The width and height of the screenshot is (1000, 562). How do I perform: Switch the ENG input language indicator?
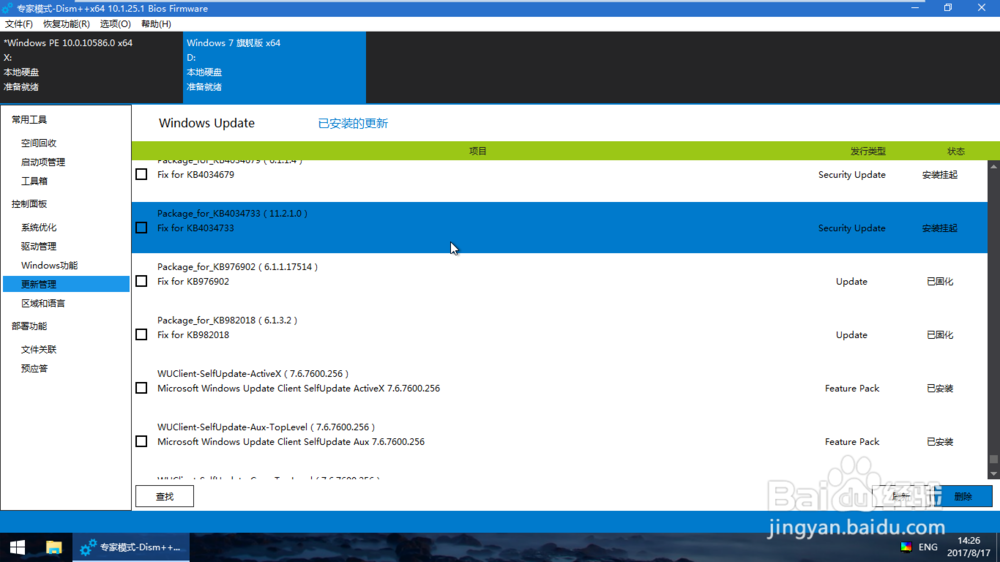point(928,547)
